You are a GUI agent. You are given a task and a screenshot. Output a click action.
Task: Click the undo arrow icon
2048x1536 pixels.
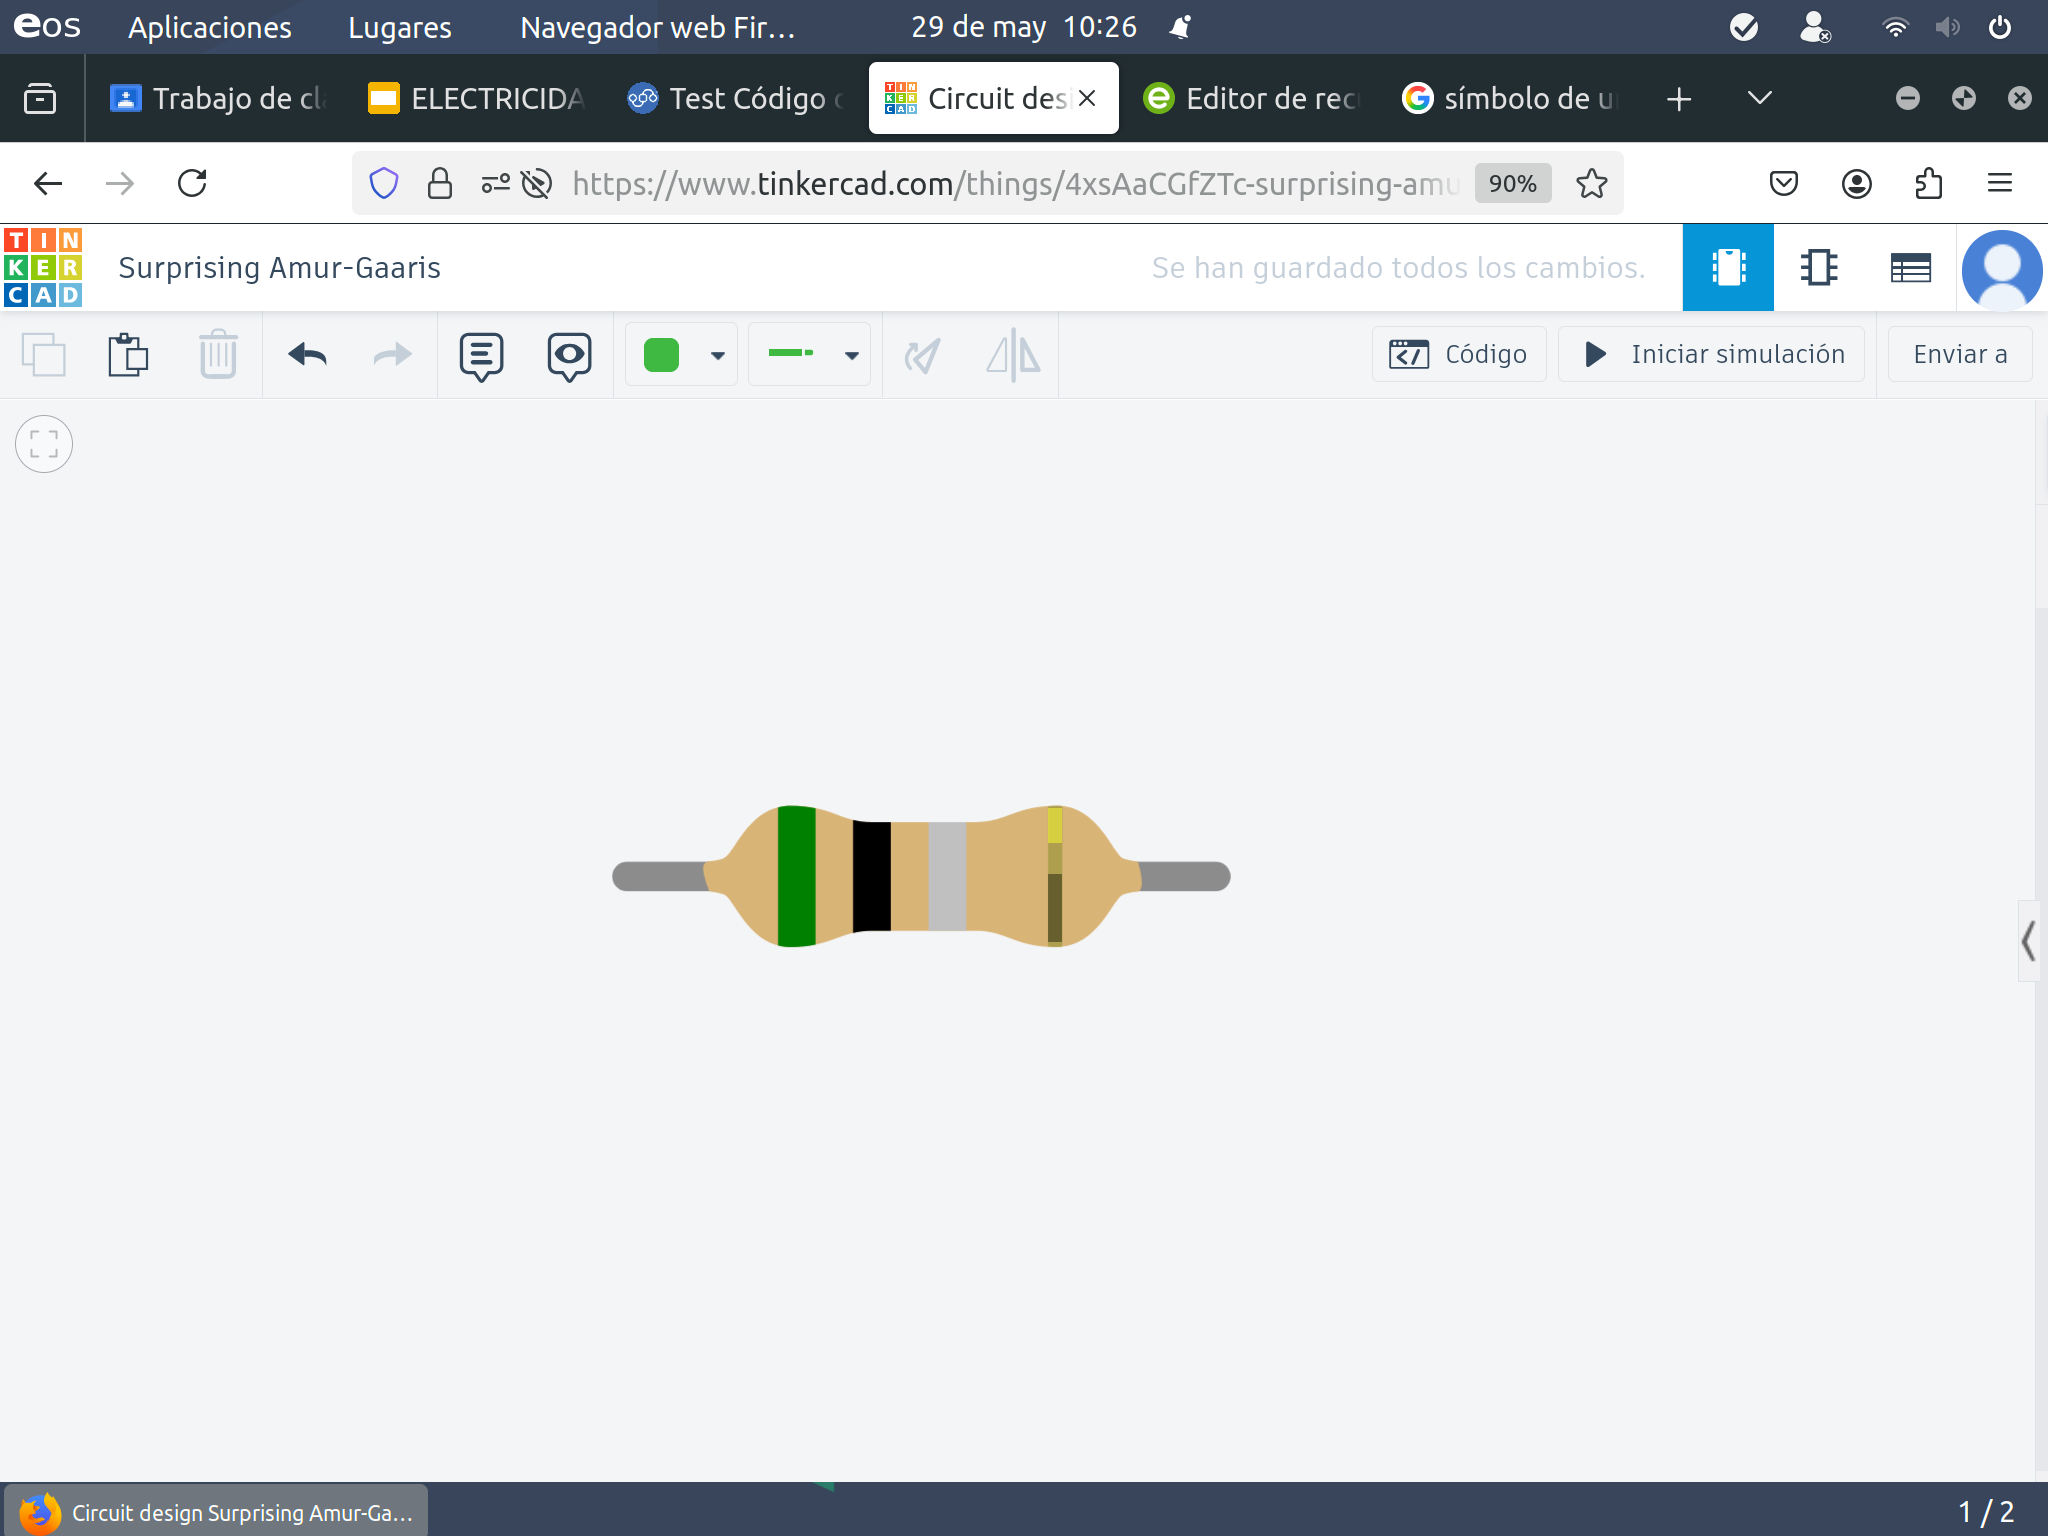click(307, 354)
